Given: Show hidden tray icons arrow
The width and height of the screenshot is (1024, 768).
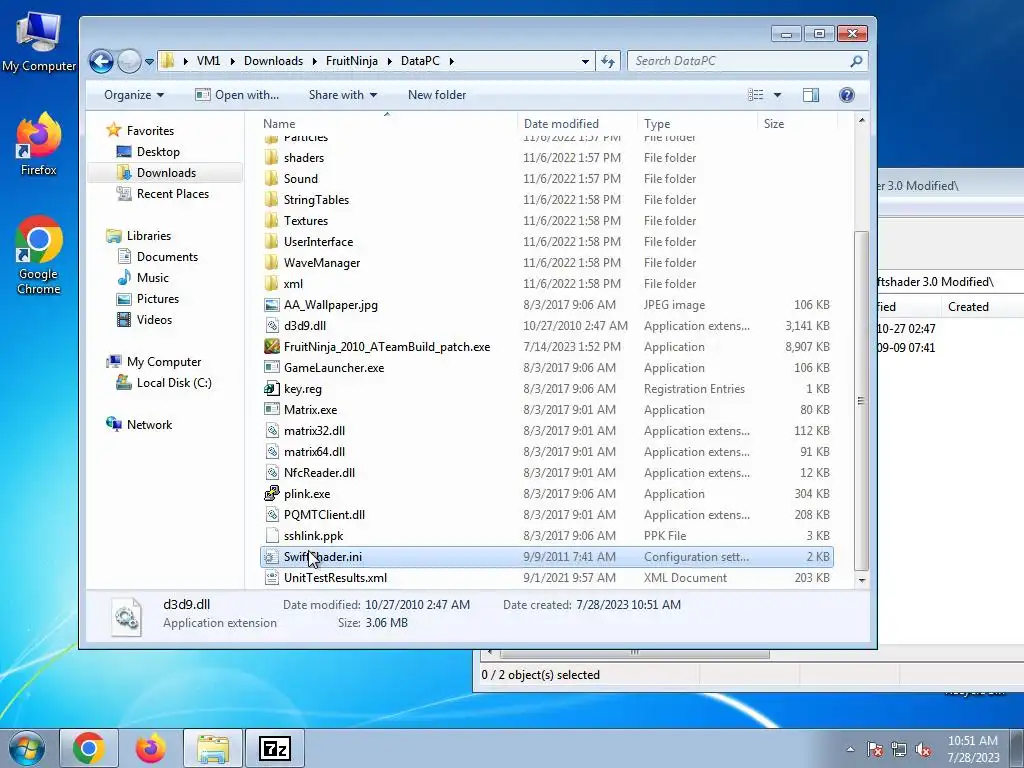Looking at the screenshot, I should [850, 749].
